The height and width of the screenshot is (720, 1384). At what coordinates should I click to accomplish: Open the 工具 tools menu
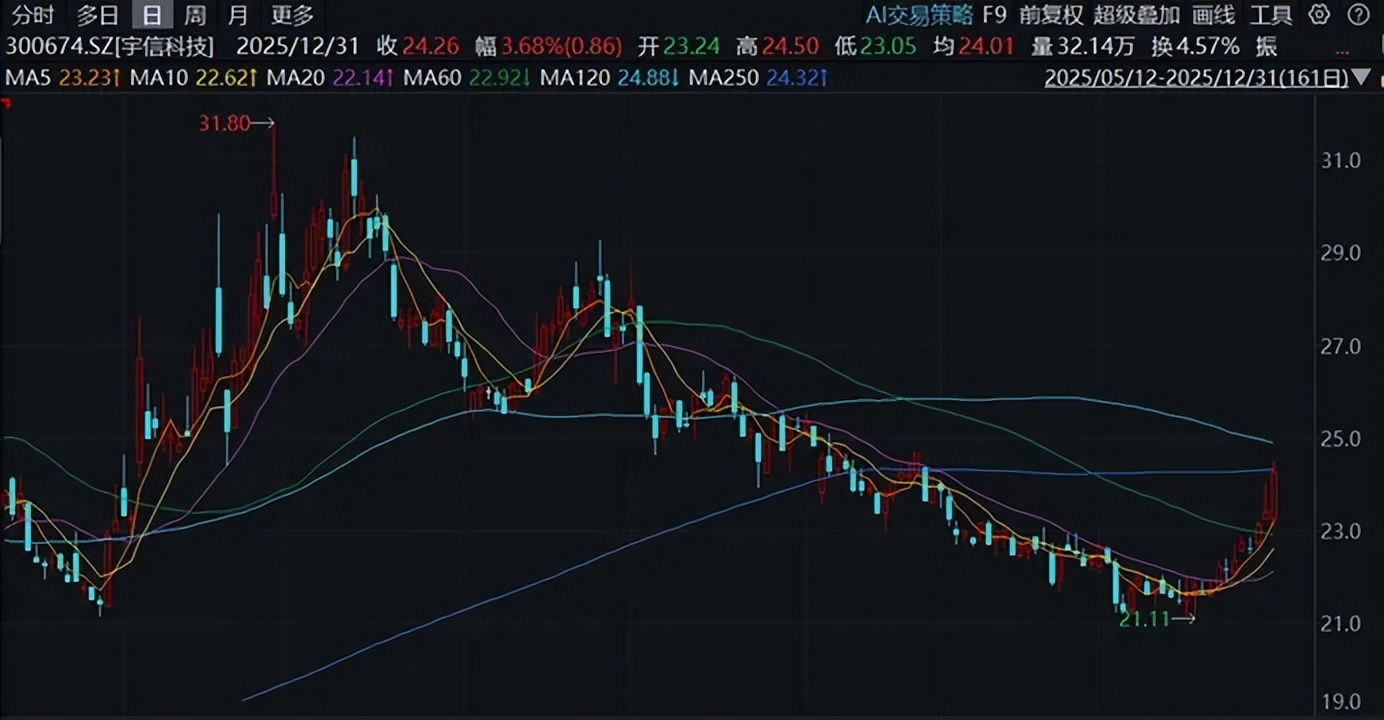pyautogui.click(x=1271, y=15)
